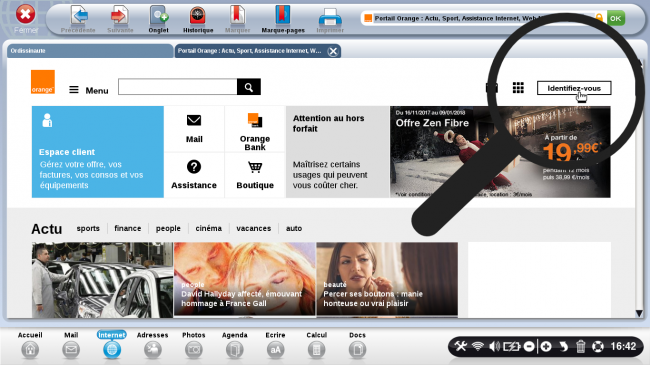The image size is (650, 365).
Task: Switch to the Ordissinaute tab
Action: point(90,51)
